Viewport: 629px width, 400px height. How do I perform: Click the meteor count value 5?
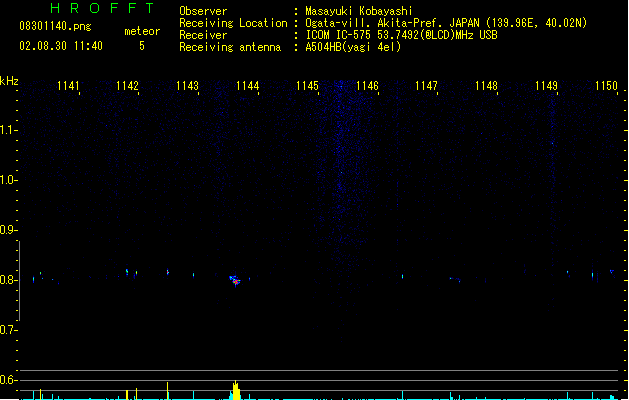(x=142, y=46)
